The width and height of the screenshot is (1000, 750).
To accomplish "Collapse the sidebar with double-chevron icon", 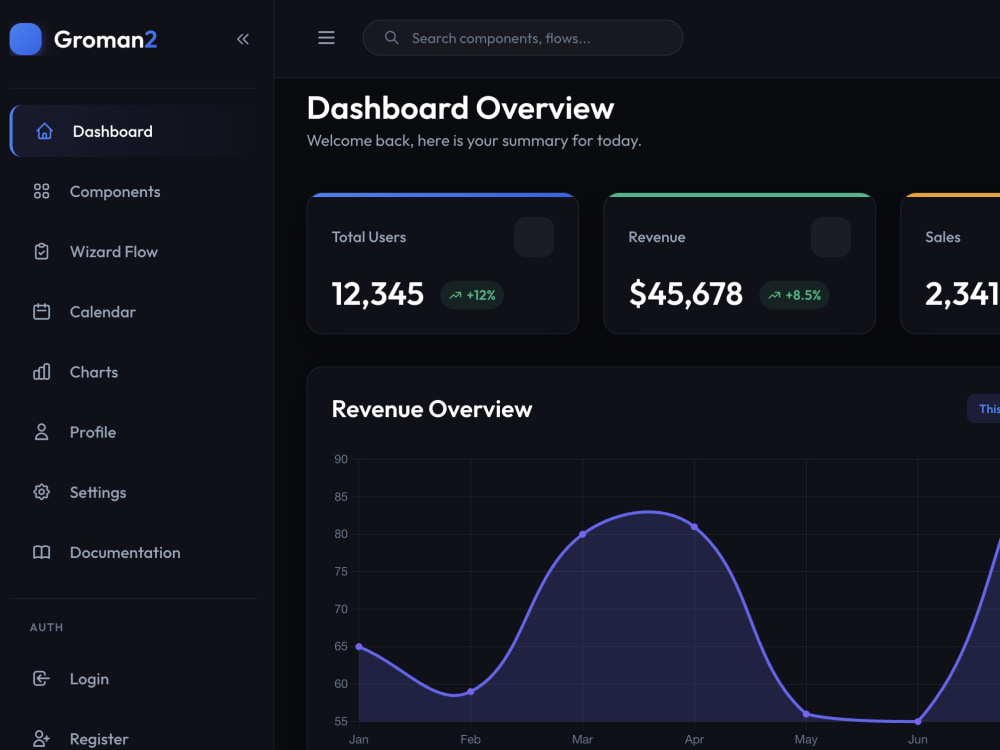I will tap(243, 39).
